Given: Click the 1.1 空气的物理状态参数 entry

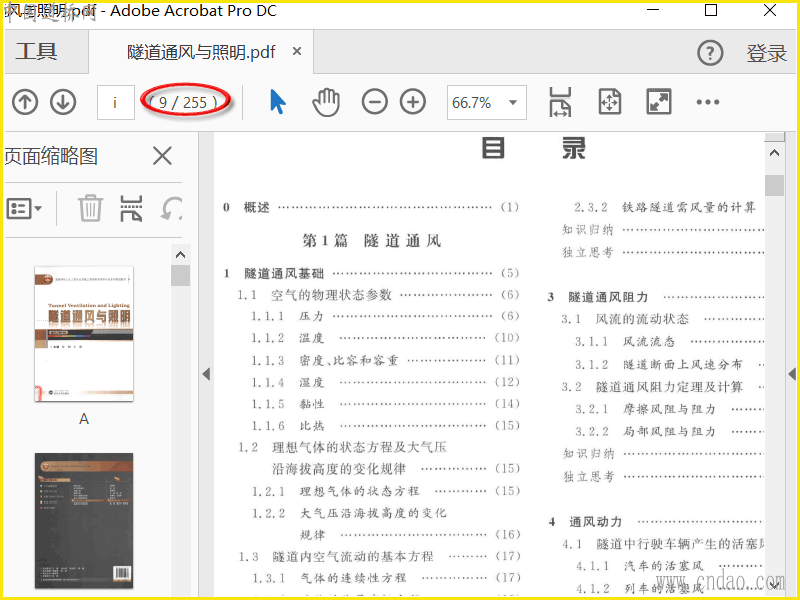Looking at the screenshot, I should pos(378,295).
